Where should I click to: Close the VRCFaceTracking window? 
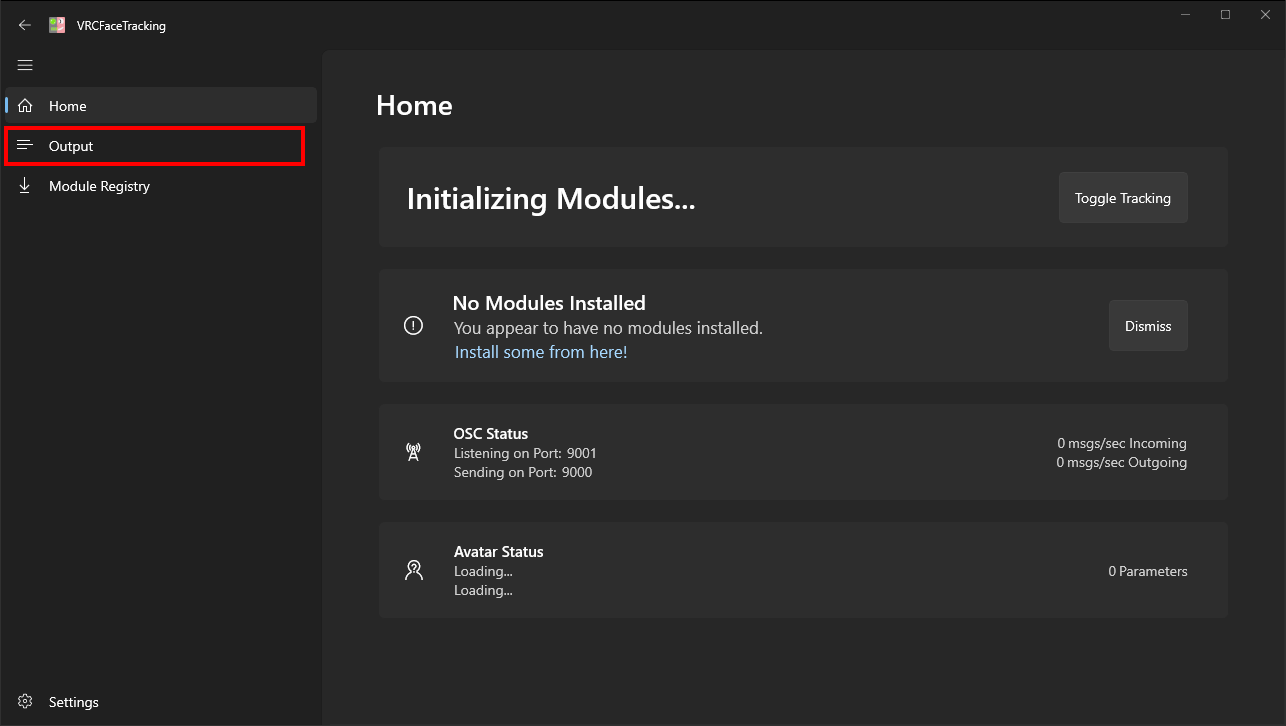pos(1264,15)
